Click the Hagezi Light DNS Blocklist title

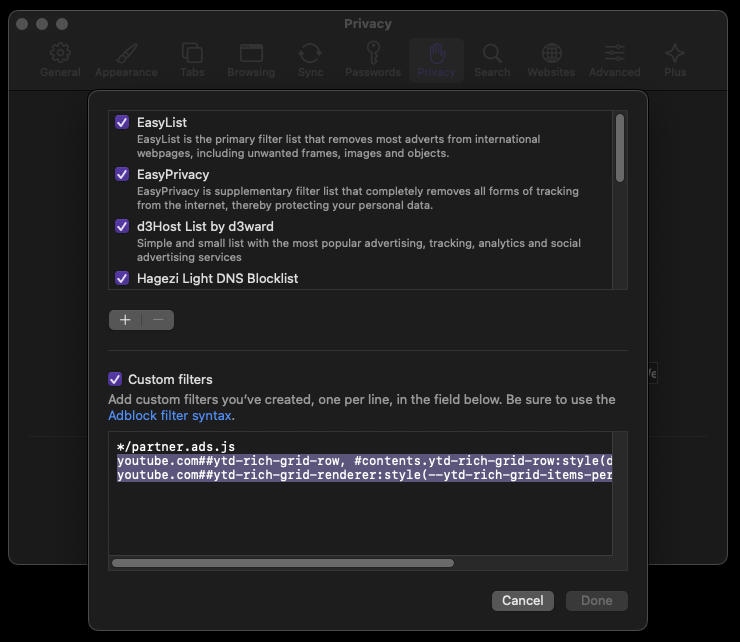pyautogui.click(x=218, y=279)
